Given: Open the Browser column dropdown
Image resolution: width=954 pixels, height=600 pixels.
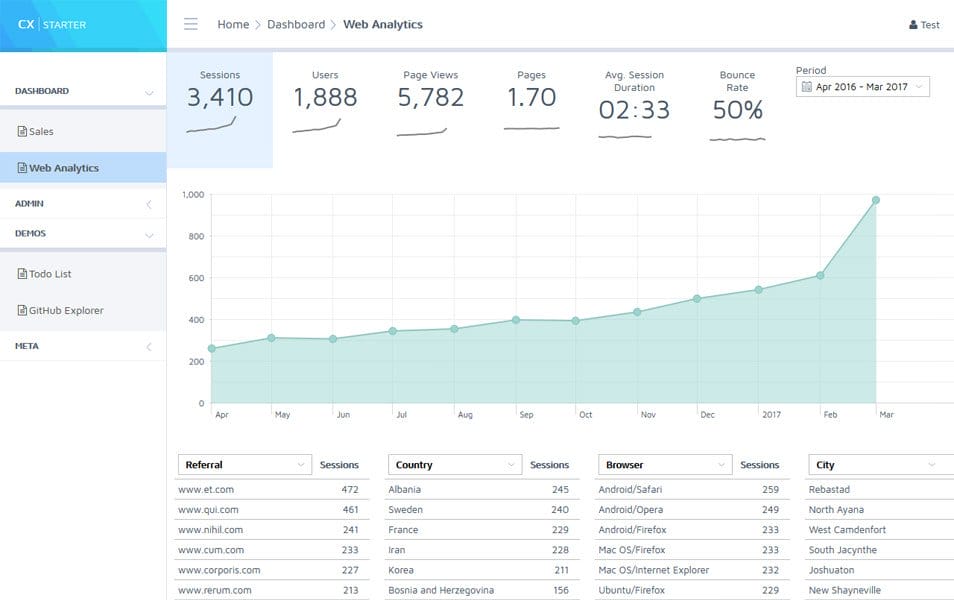Looking at the screenshot, I should [x=665, y=465].
